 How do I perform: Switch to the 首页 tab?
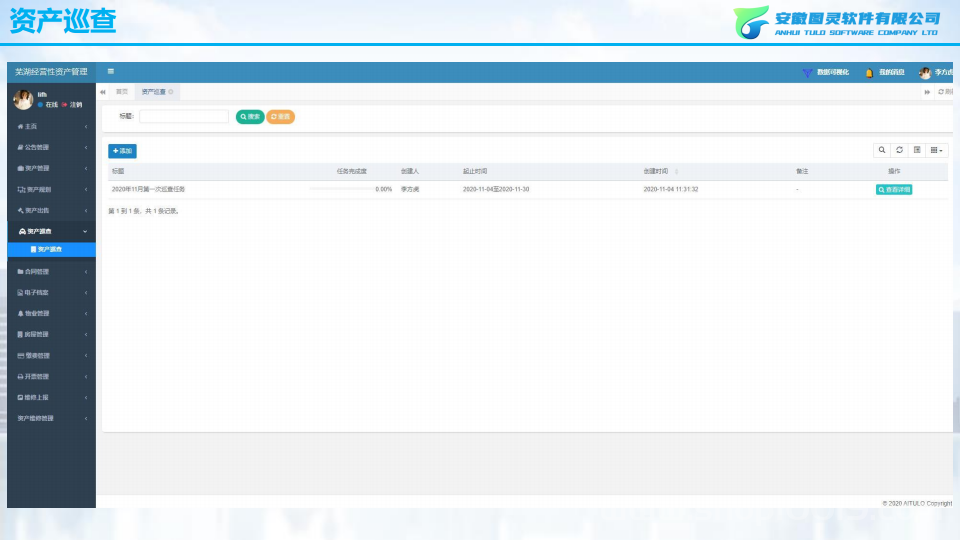(122, 92)
